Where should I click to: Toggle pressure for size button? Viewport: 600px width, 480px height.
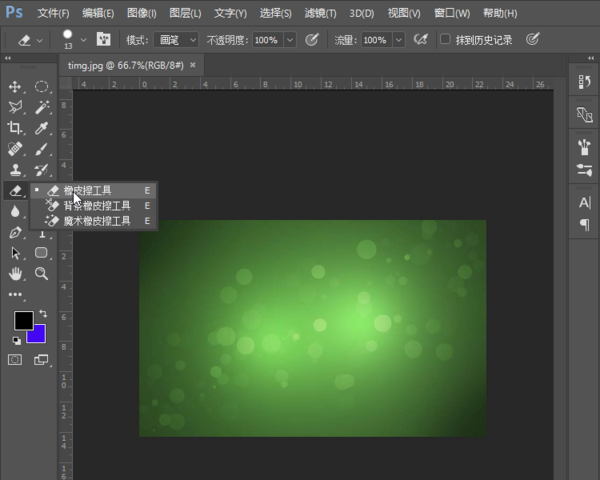pos(532,39)
